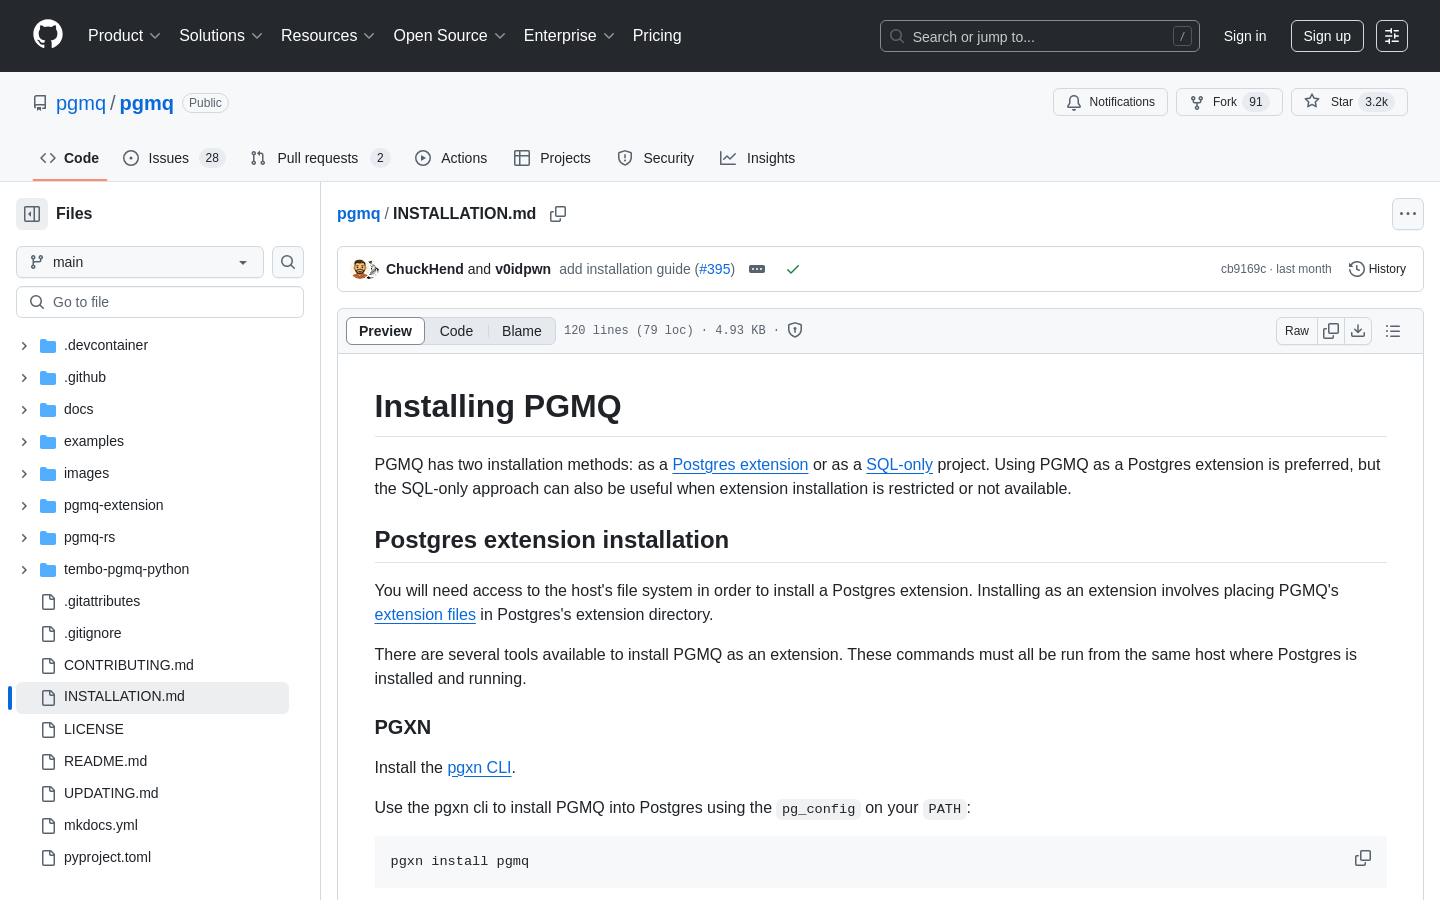Expand the Open Source menu

click(x=450, y=36)
